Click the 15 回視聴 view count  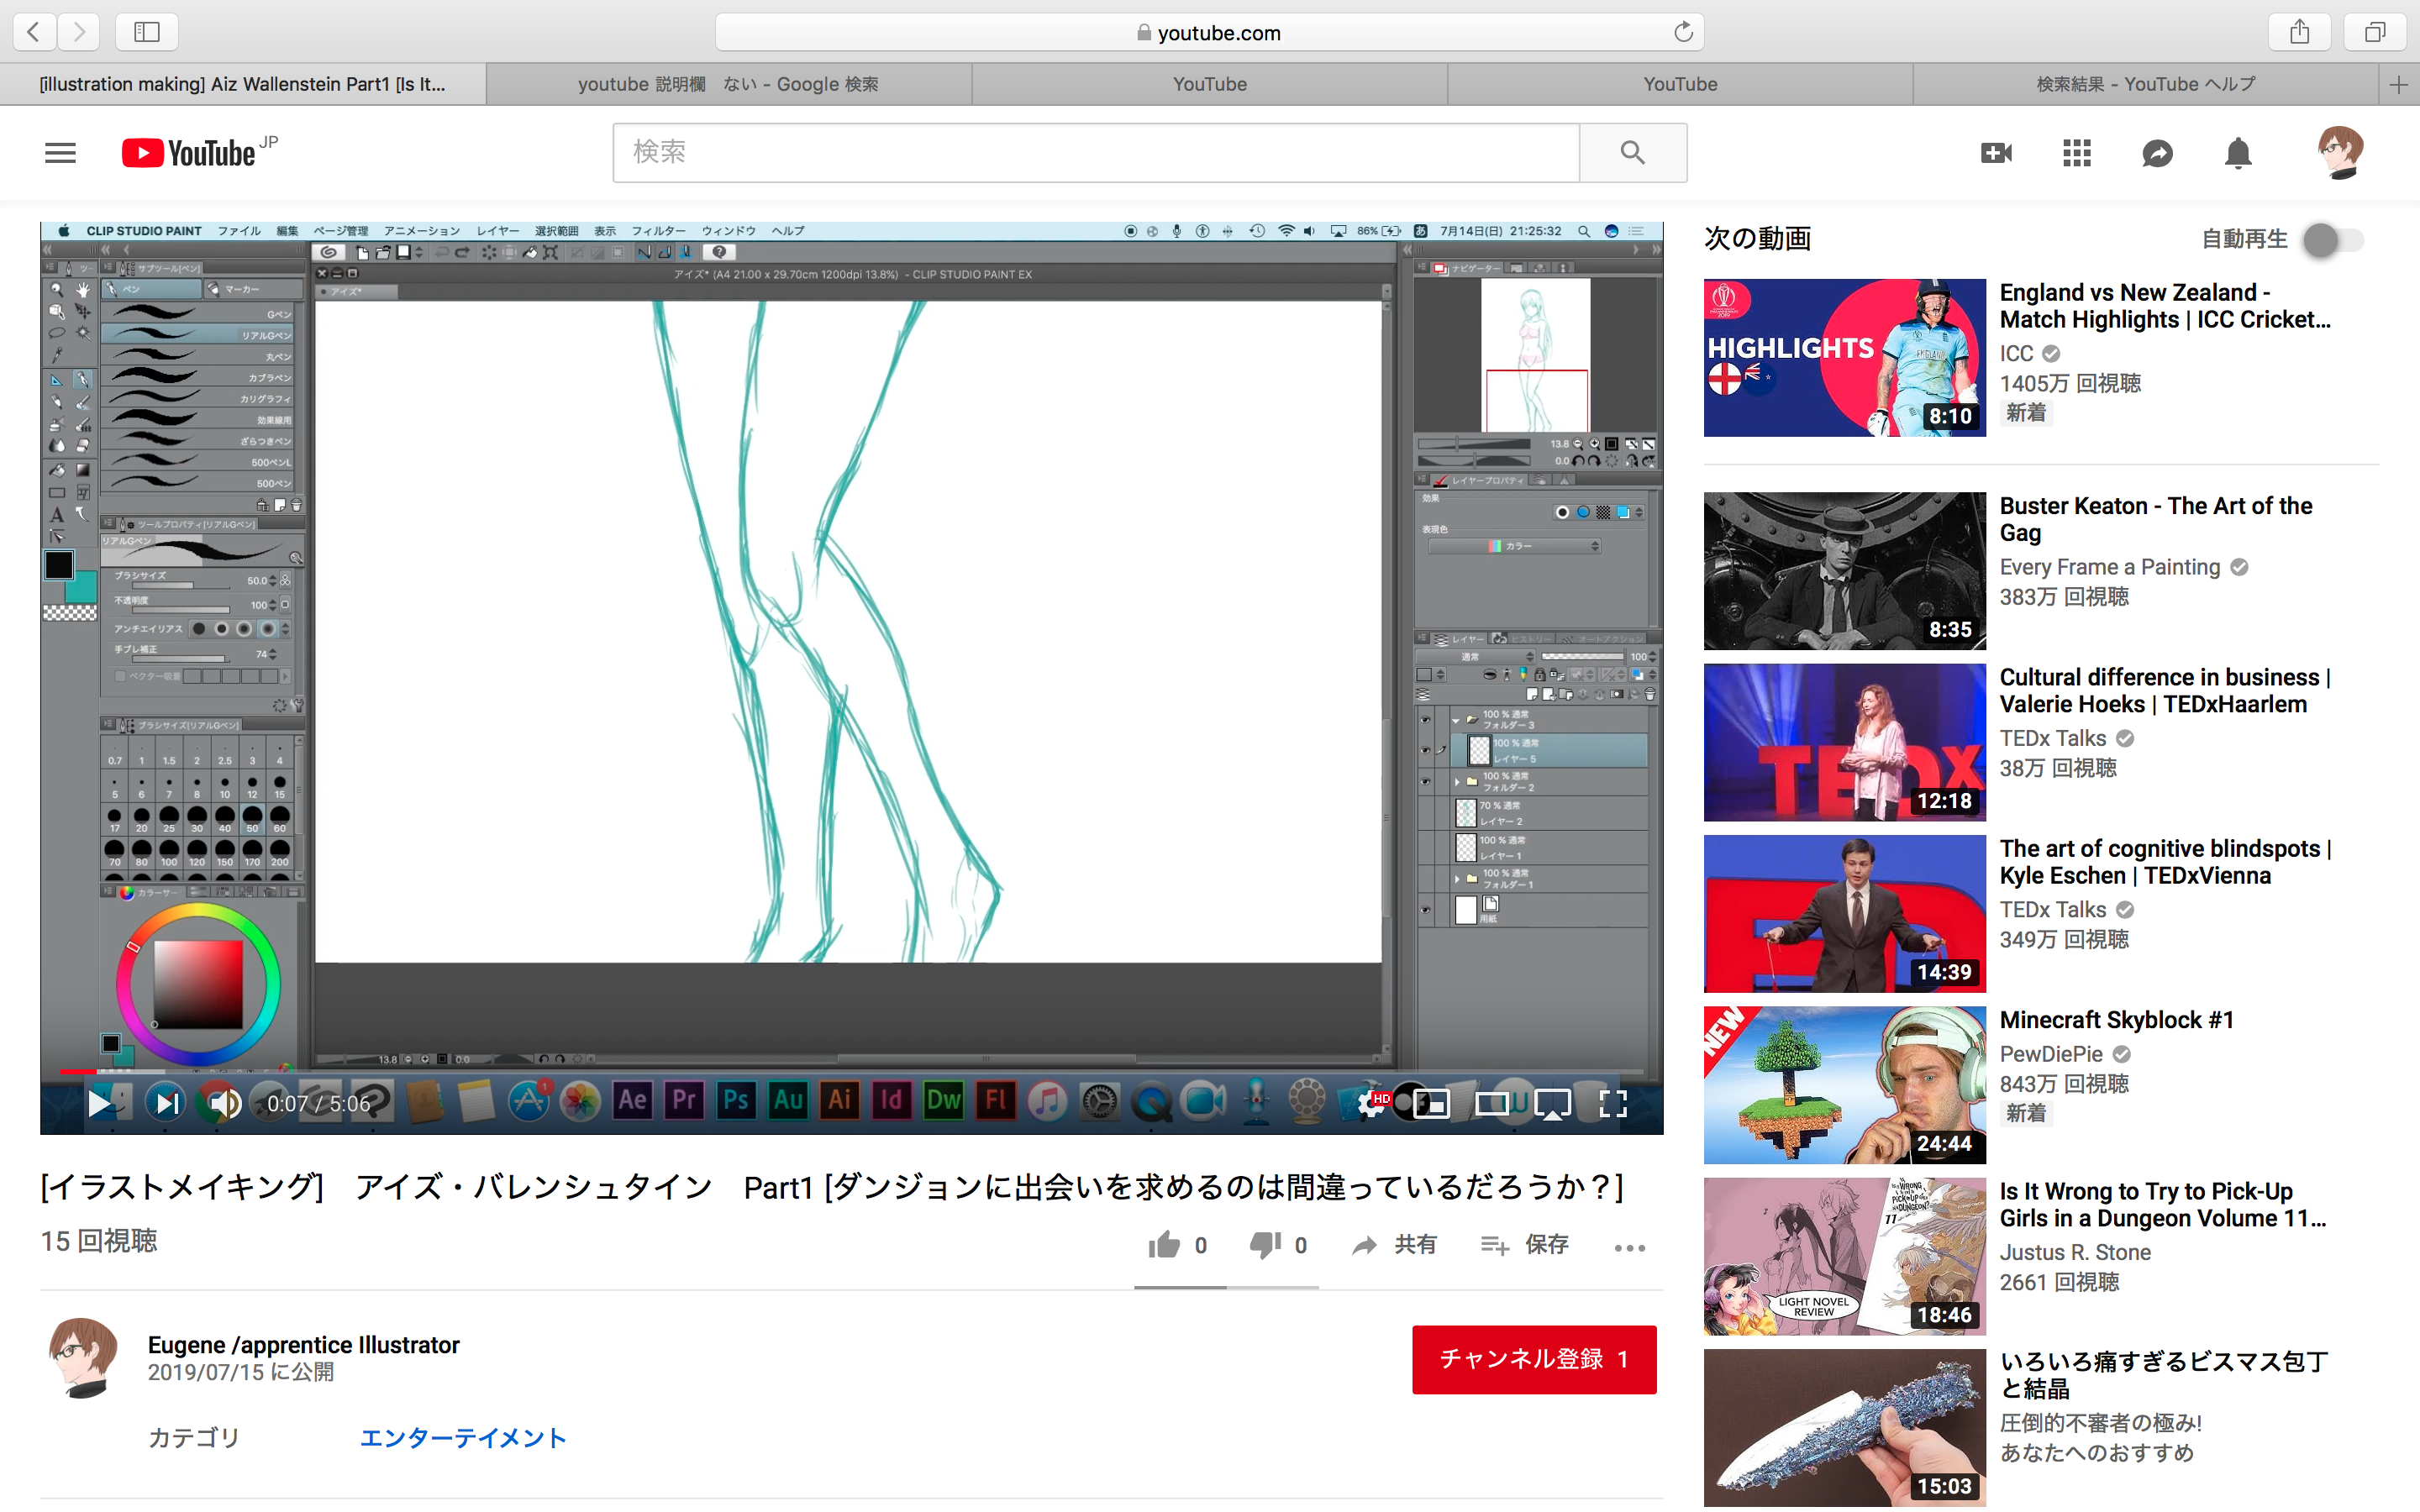click(99, 1242)
